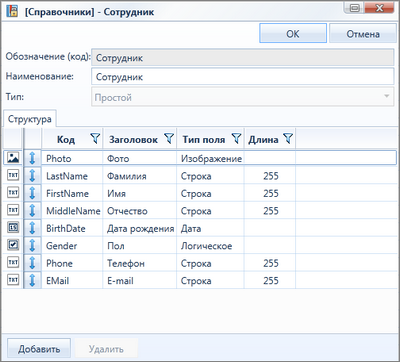Confirm with the OK button

tap(293, 33)
